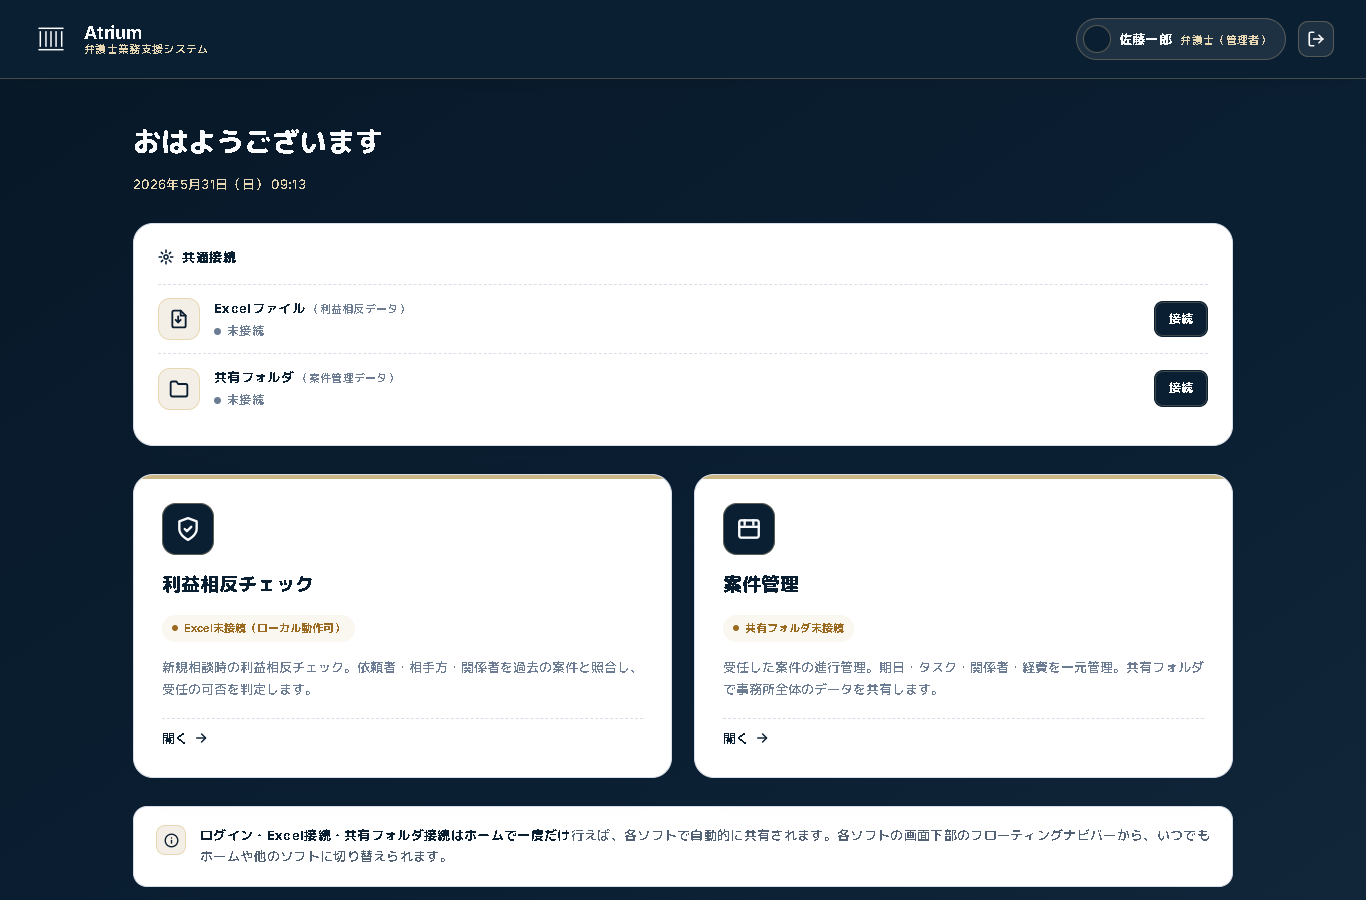The width and height of the screenshot is (1366, 900).
Task: Click the 共有フォルダ folder icon
Action: click(x=179, y=389)
